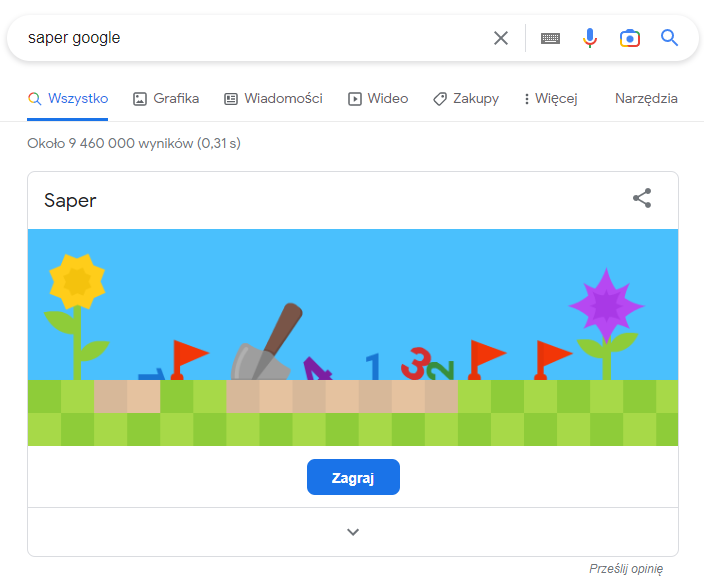Screen dimensions: 704x588
Task: Open the Wiadomości tab
Action: (x=273, y=98)
